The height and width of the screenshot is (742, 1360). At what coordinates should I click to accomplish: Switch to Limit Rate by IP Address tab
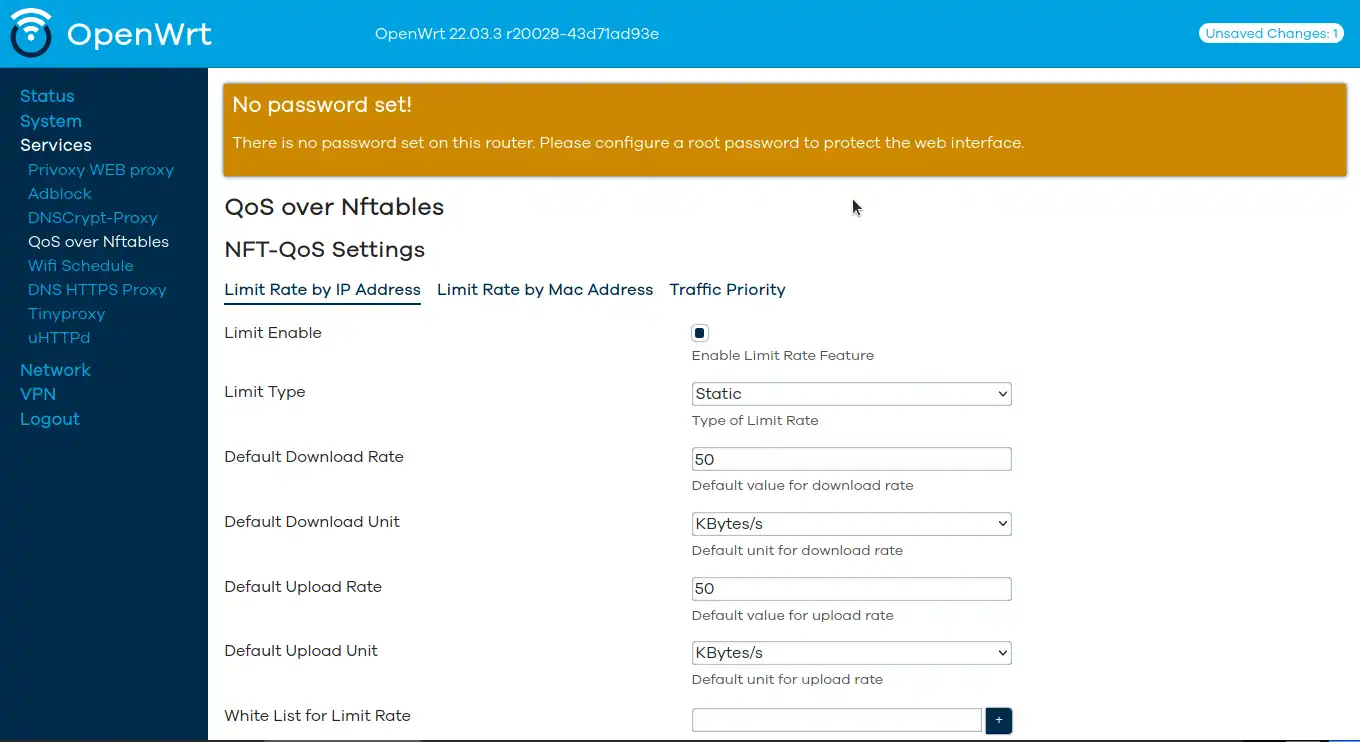(x=322, y=290)
